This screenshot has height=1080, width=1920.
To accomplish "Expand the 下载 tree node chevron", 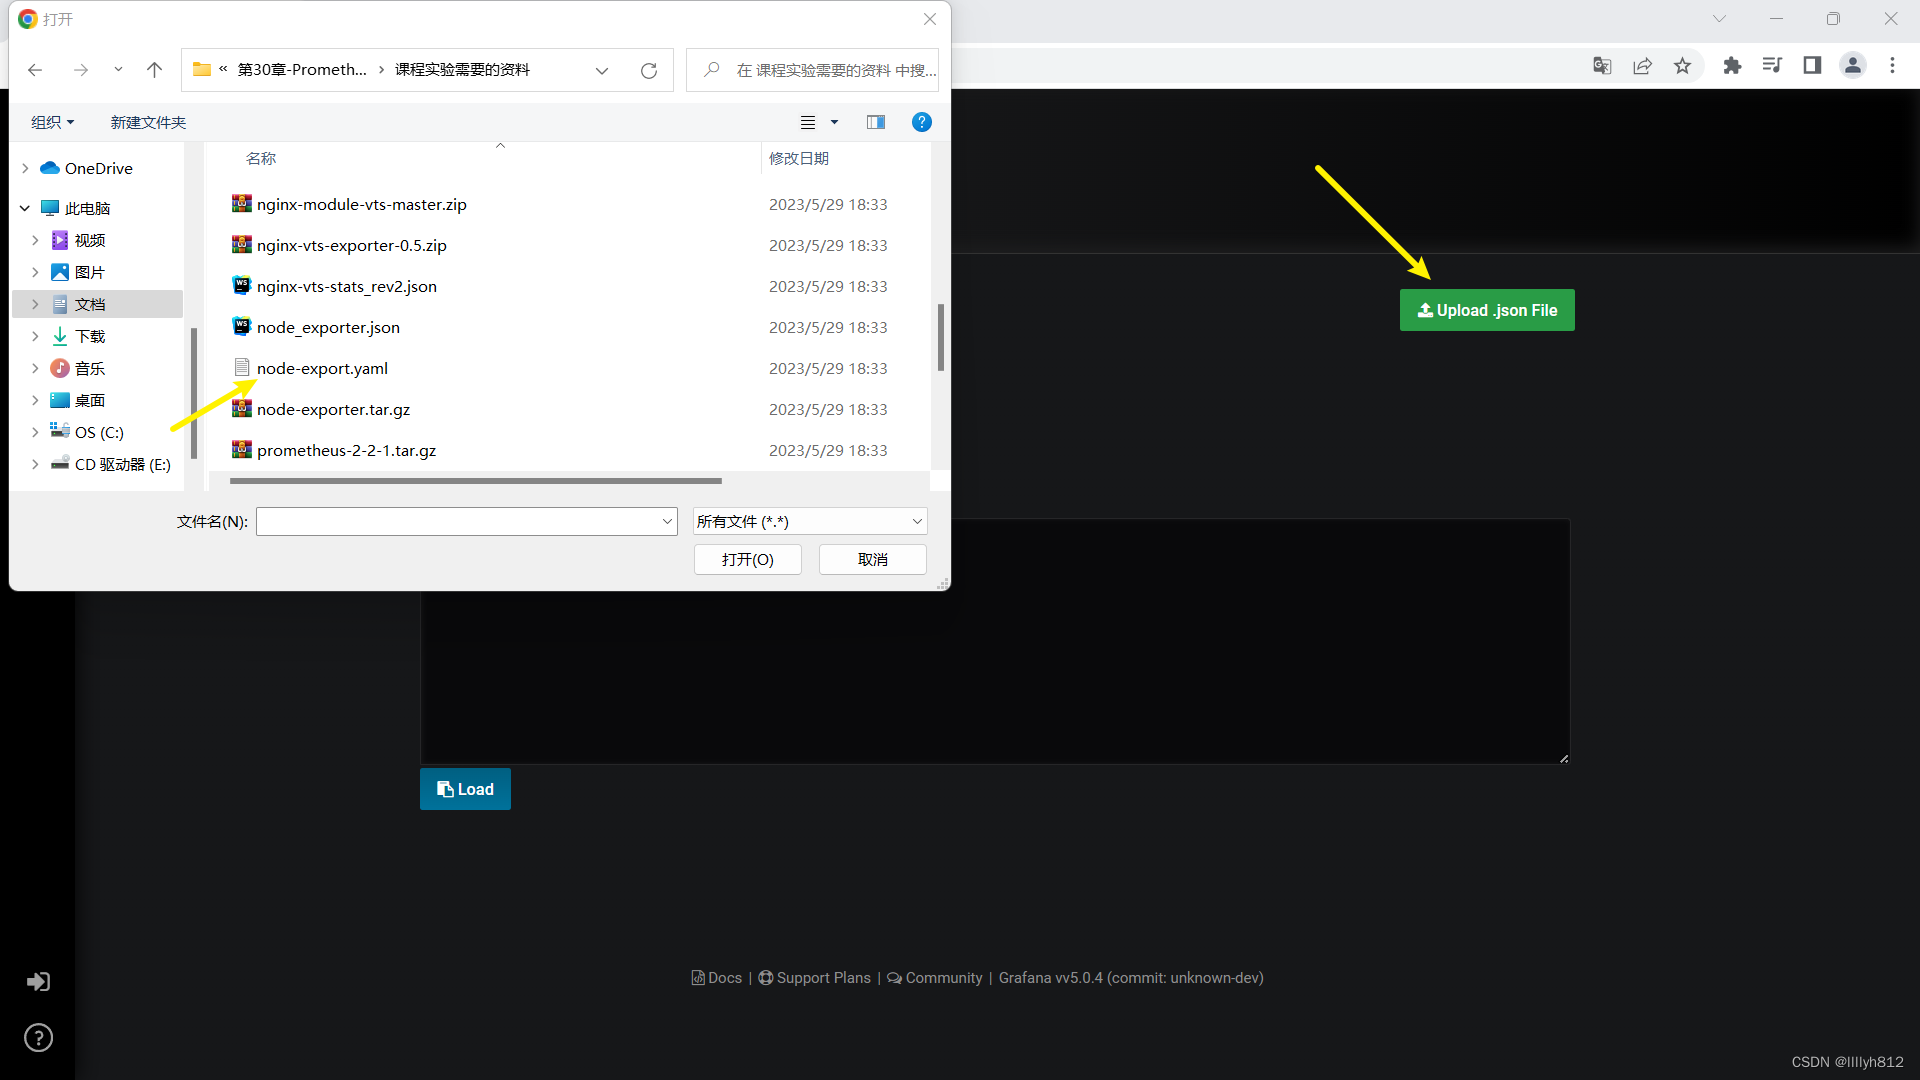I will pos(35,336).
